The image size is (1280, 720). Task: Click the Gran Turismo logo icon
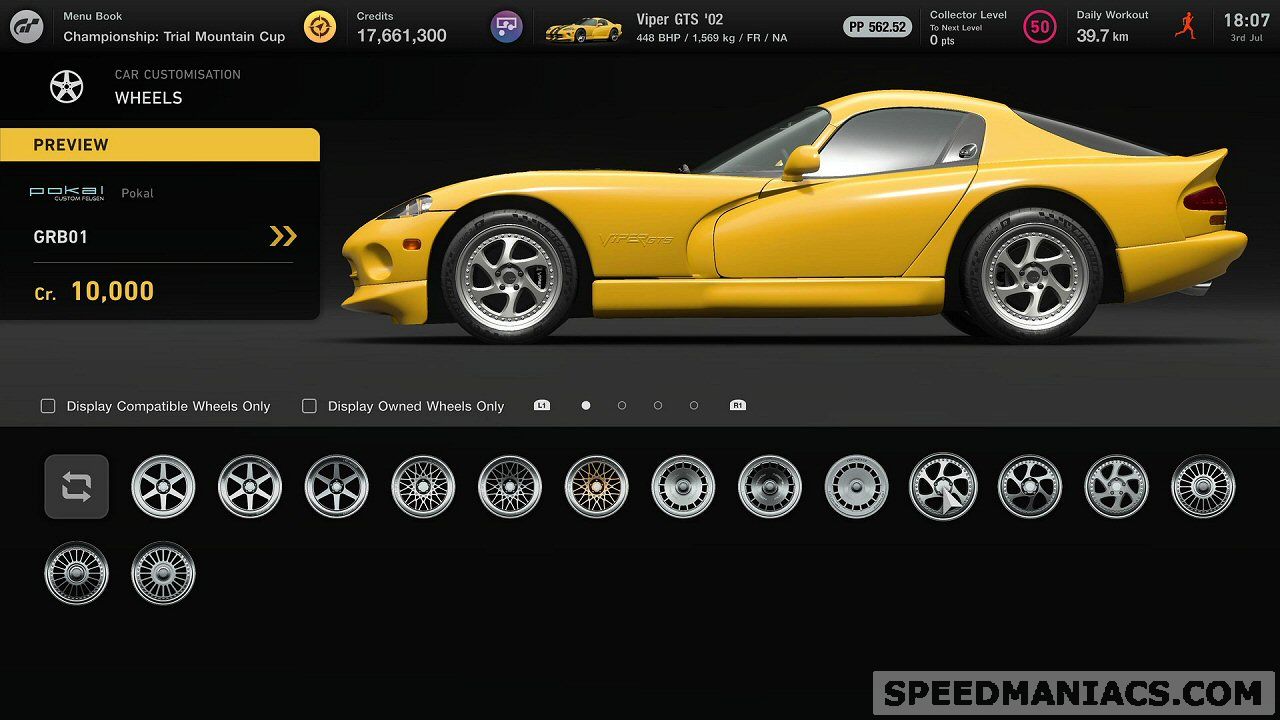point(27,27)
